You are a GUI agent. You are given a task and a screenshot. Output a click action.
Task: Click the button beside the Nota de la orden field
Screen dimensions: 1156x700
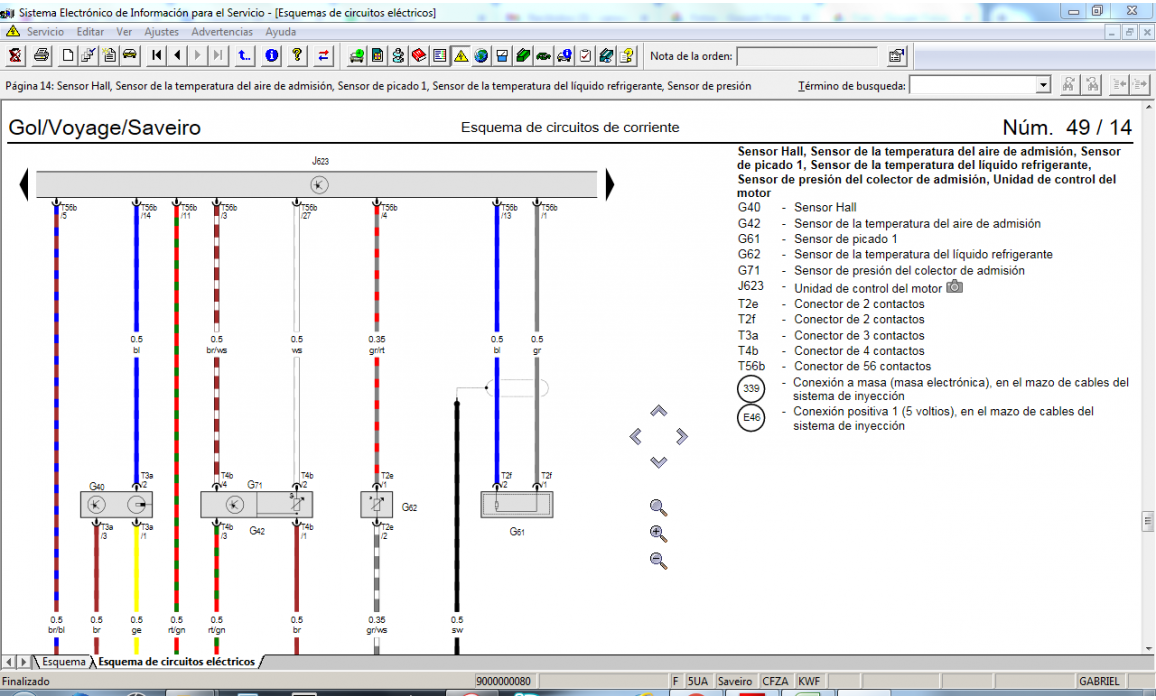pyautogui.click(x=897, y=56)
